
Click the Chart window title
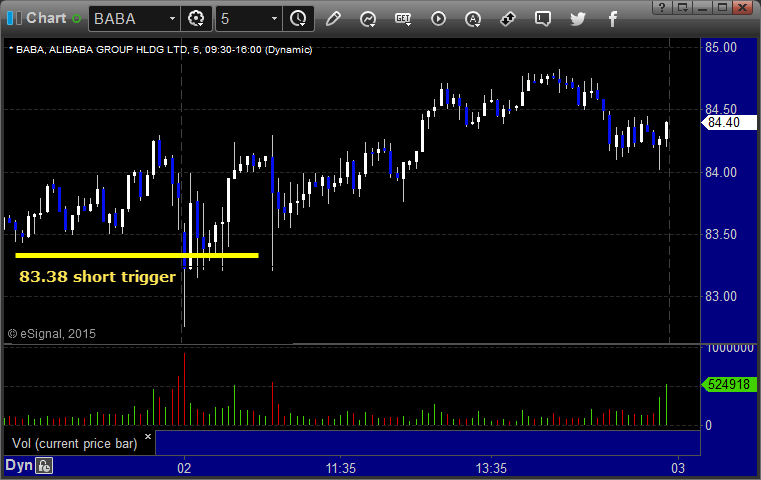pos(46,18)
